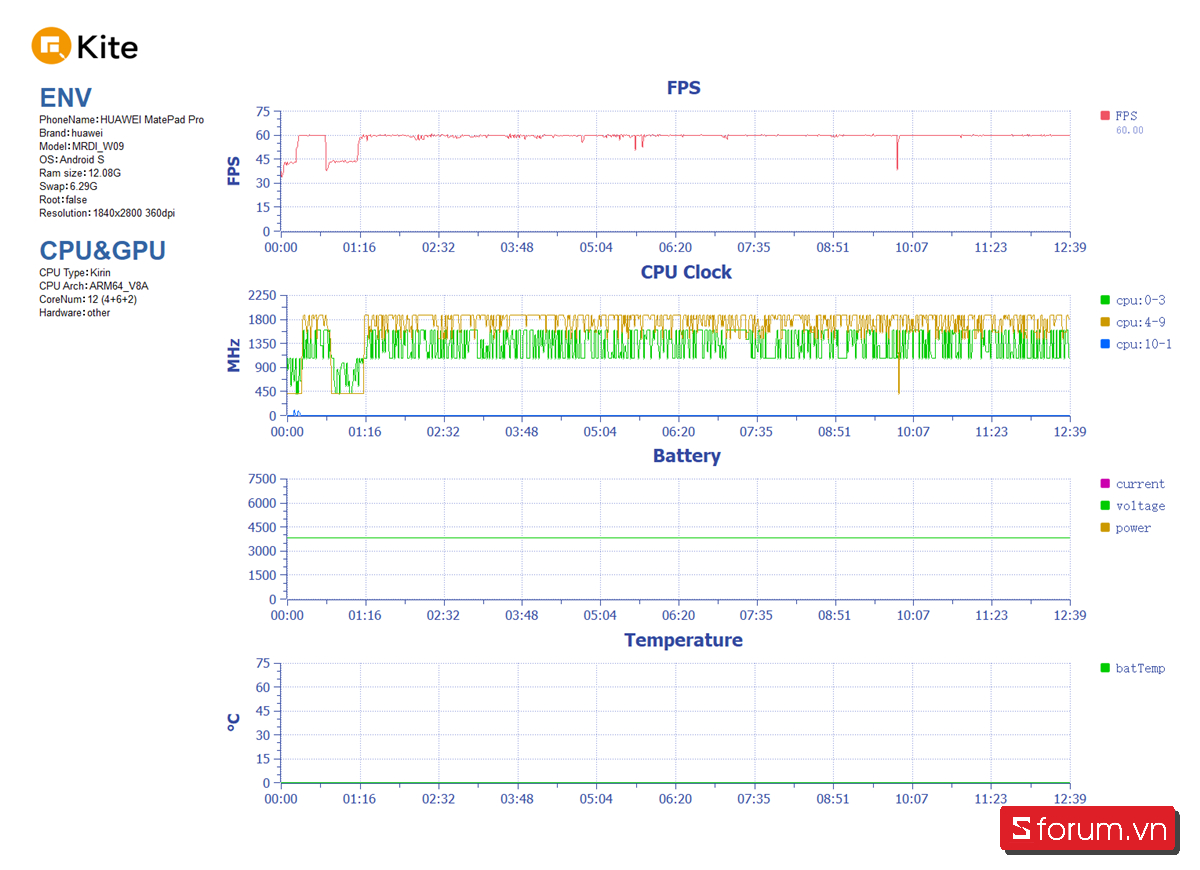Viewport: 1200px width, 870px height.
Task: Click the PhoneName HUAWEI MatePad Pro line
Action: (122, 120)
